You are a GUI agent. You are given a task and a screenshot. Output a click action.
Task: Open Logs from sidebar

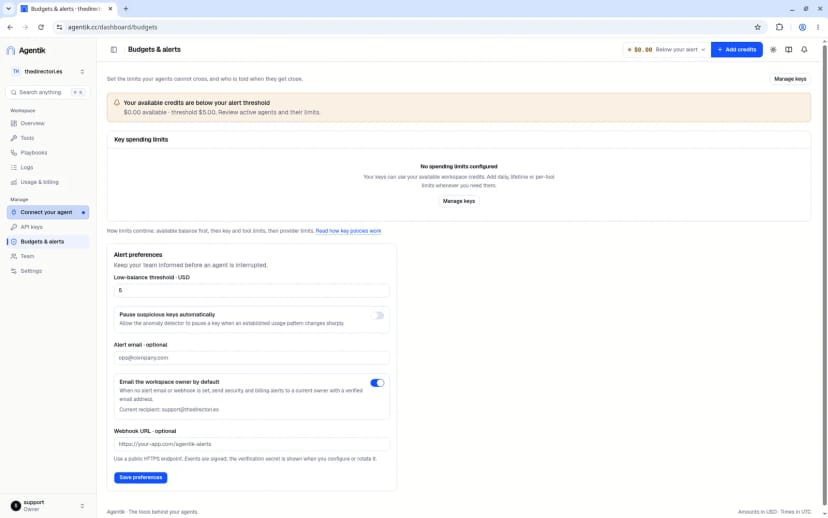[48, 167]
